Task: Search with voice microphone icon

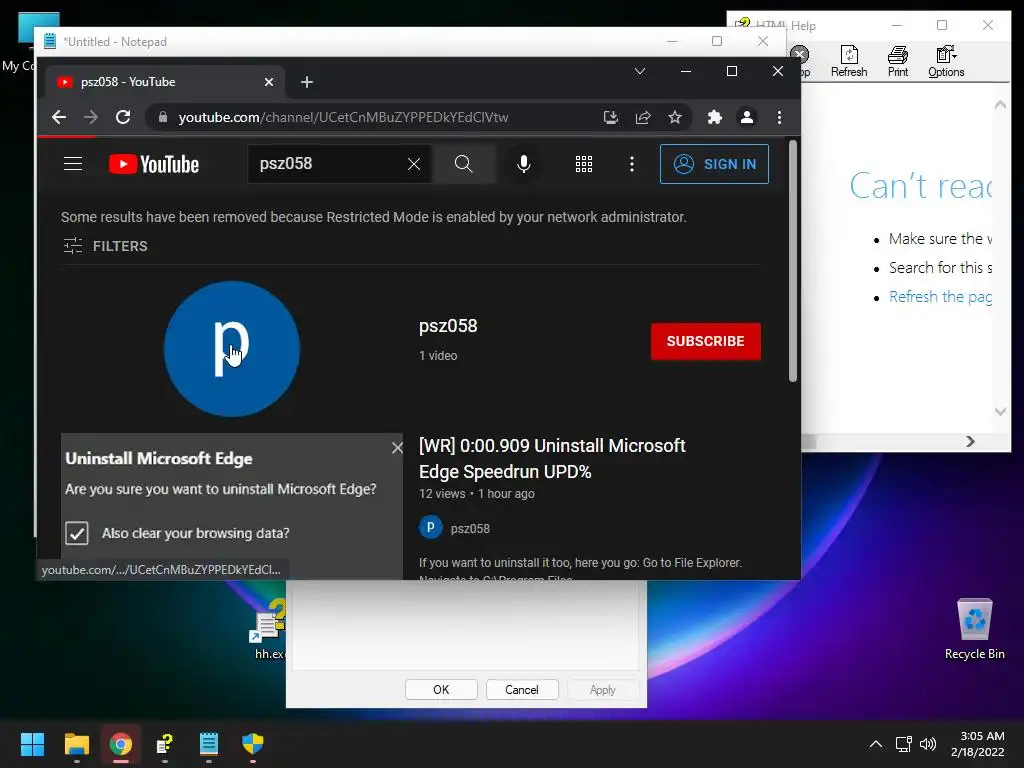Action: coord(523,164)
